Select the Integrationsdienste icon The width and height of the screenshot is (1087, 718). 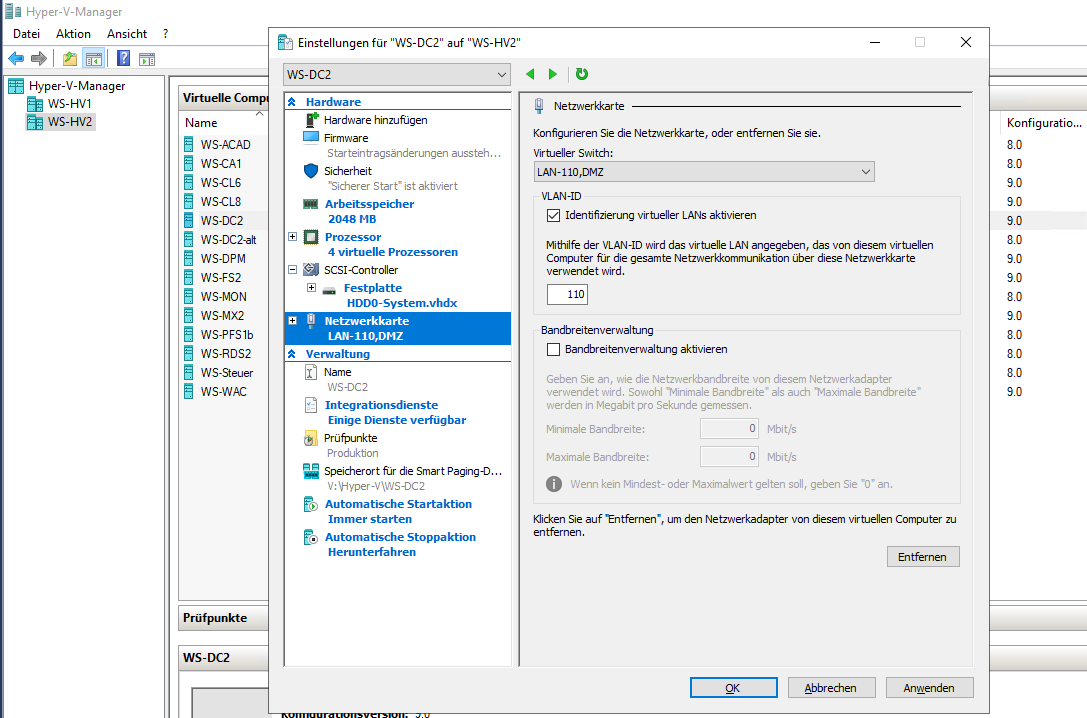311,405
